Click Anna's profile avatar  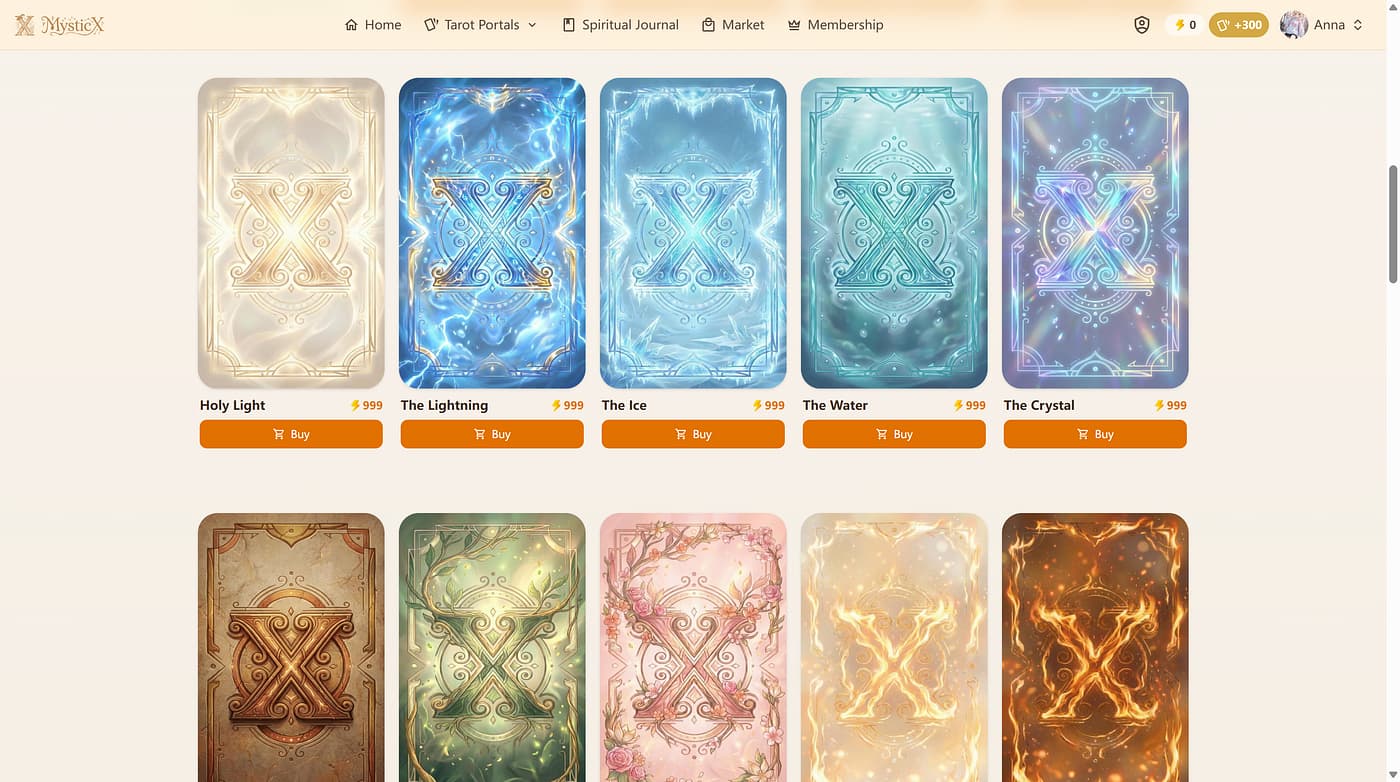[1294, 25]
